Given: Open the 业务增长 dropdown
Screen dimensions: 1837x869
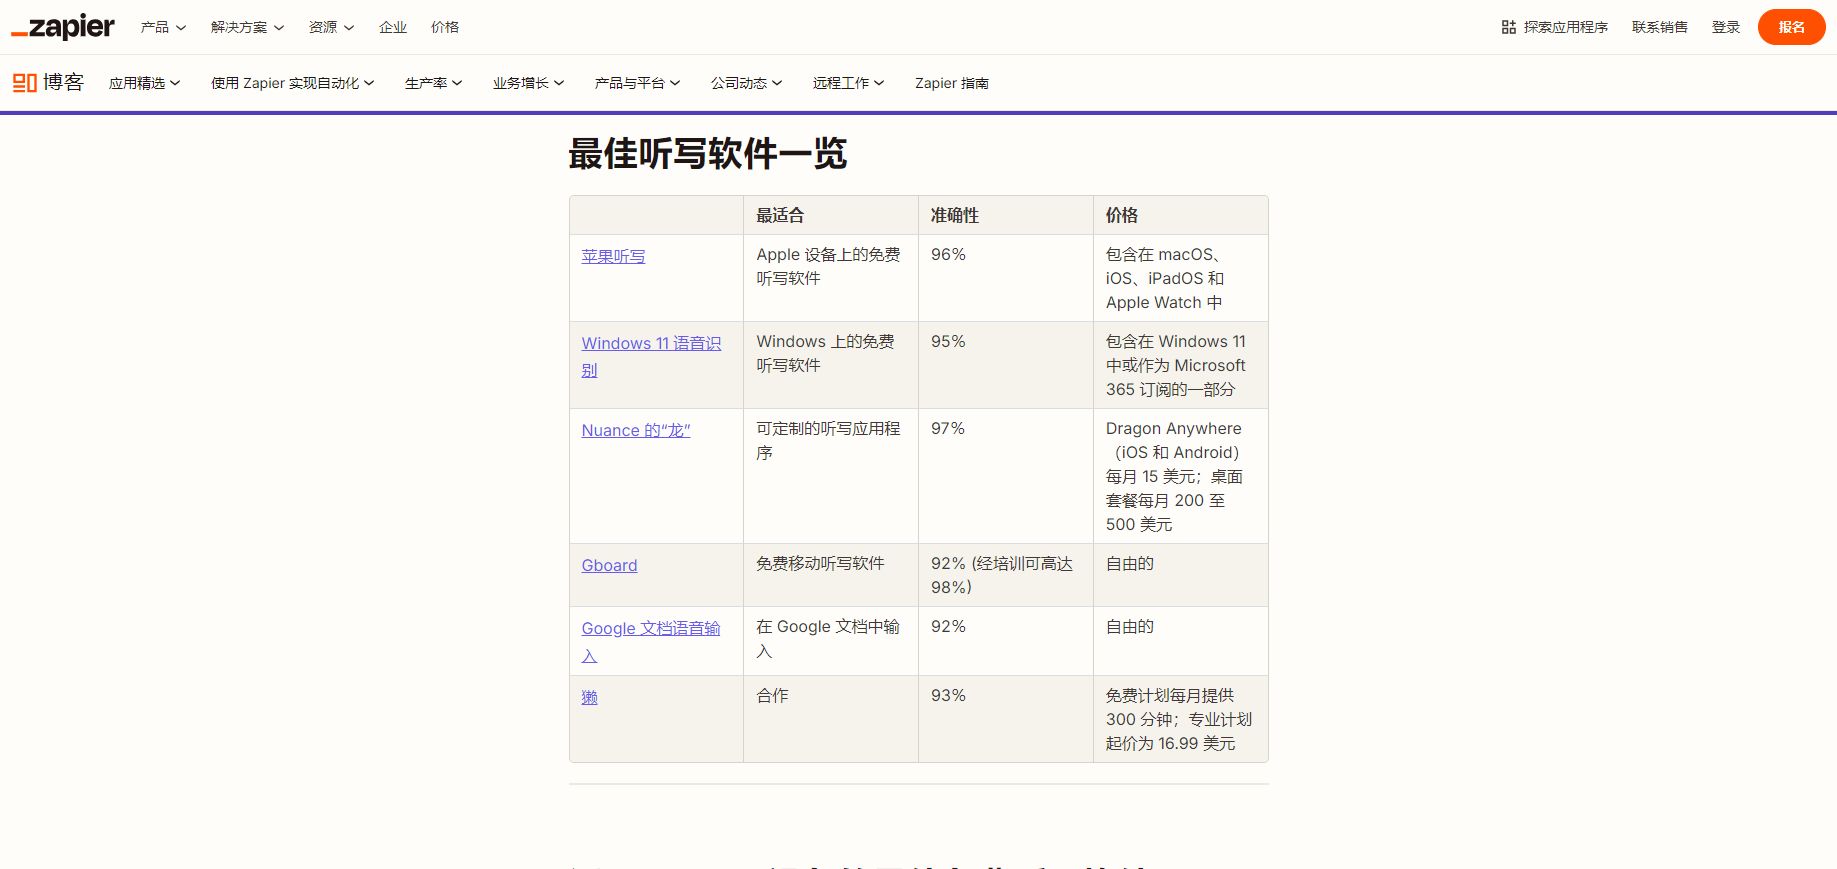Looking at the screenshot, I should [x=528, y=83].
